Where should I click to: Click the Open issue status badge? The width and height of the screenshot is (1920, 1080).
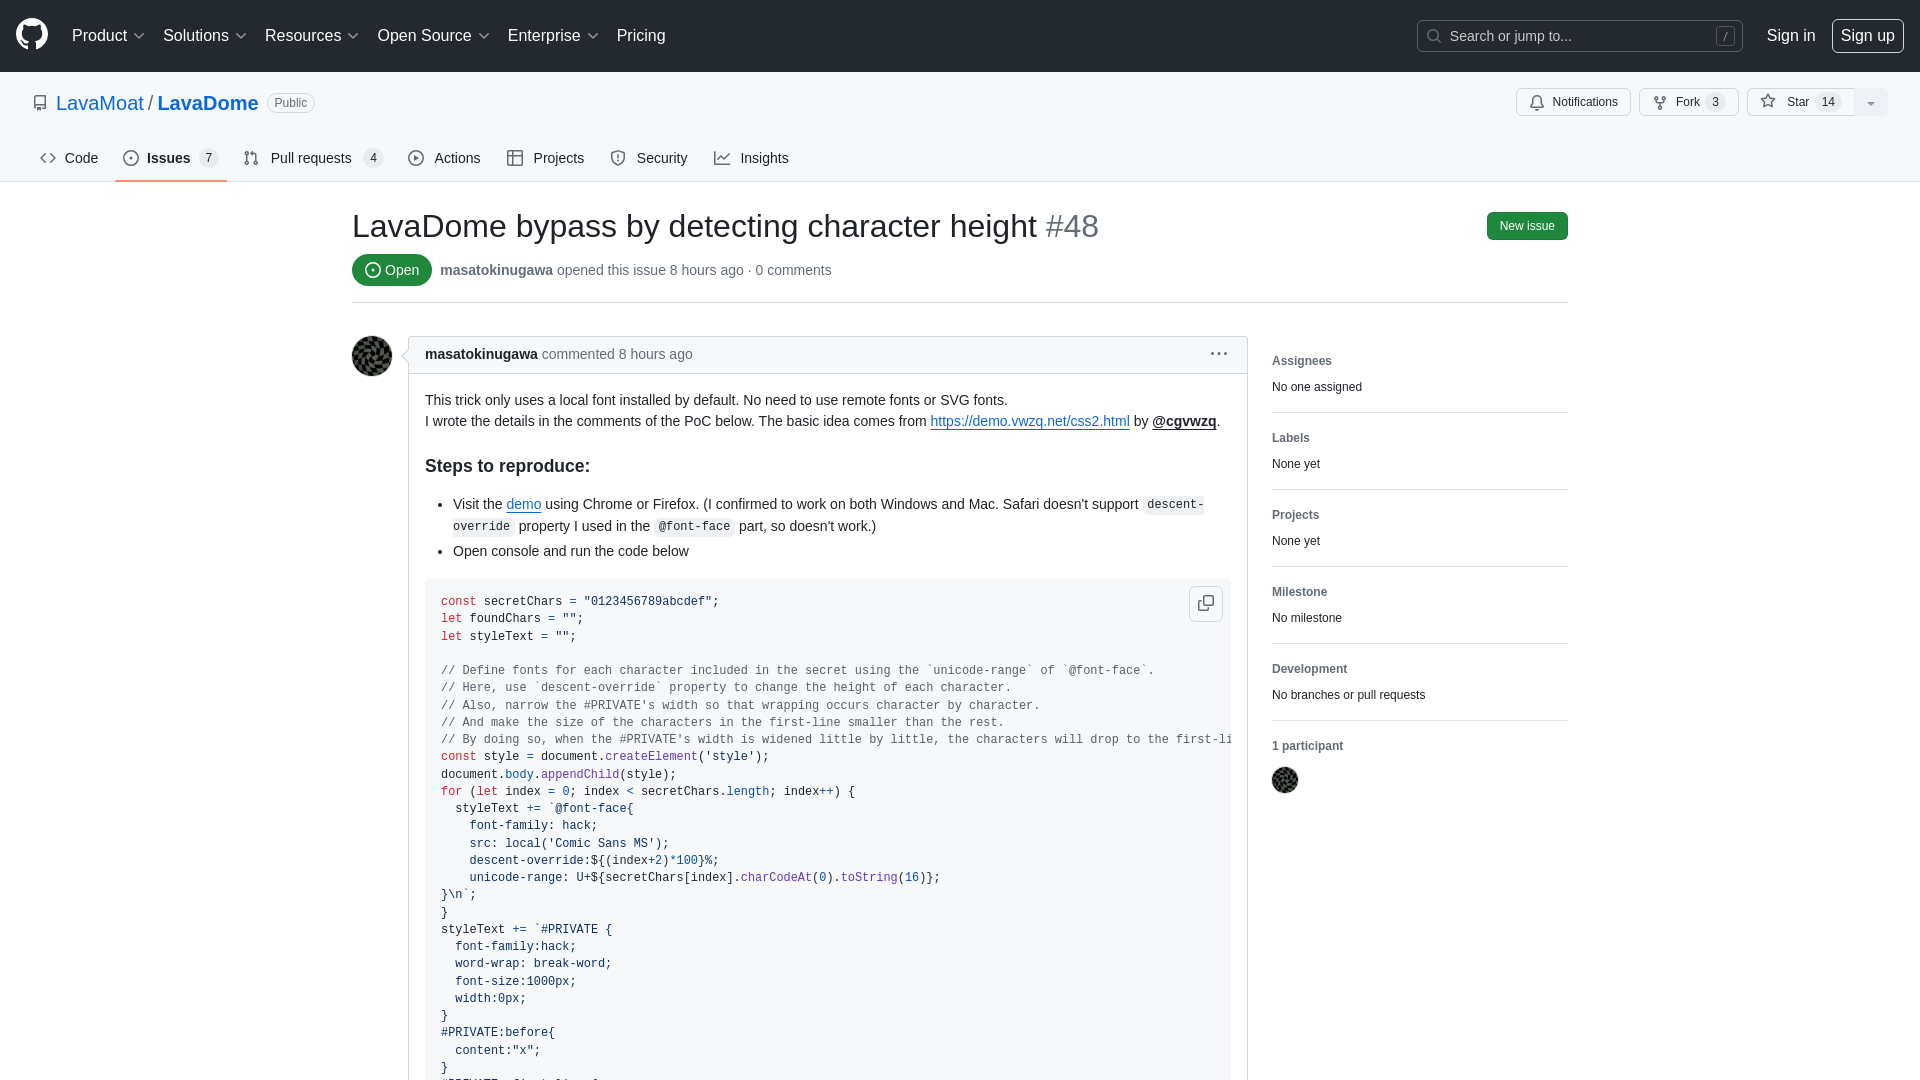coord(392,270)
